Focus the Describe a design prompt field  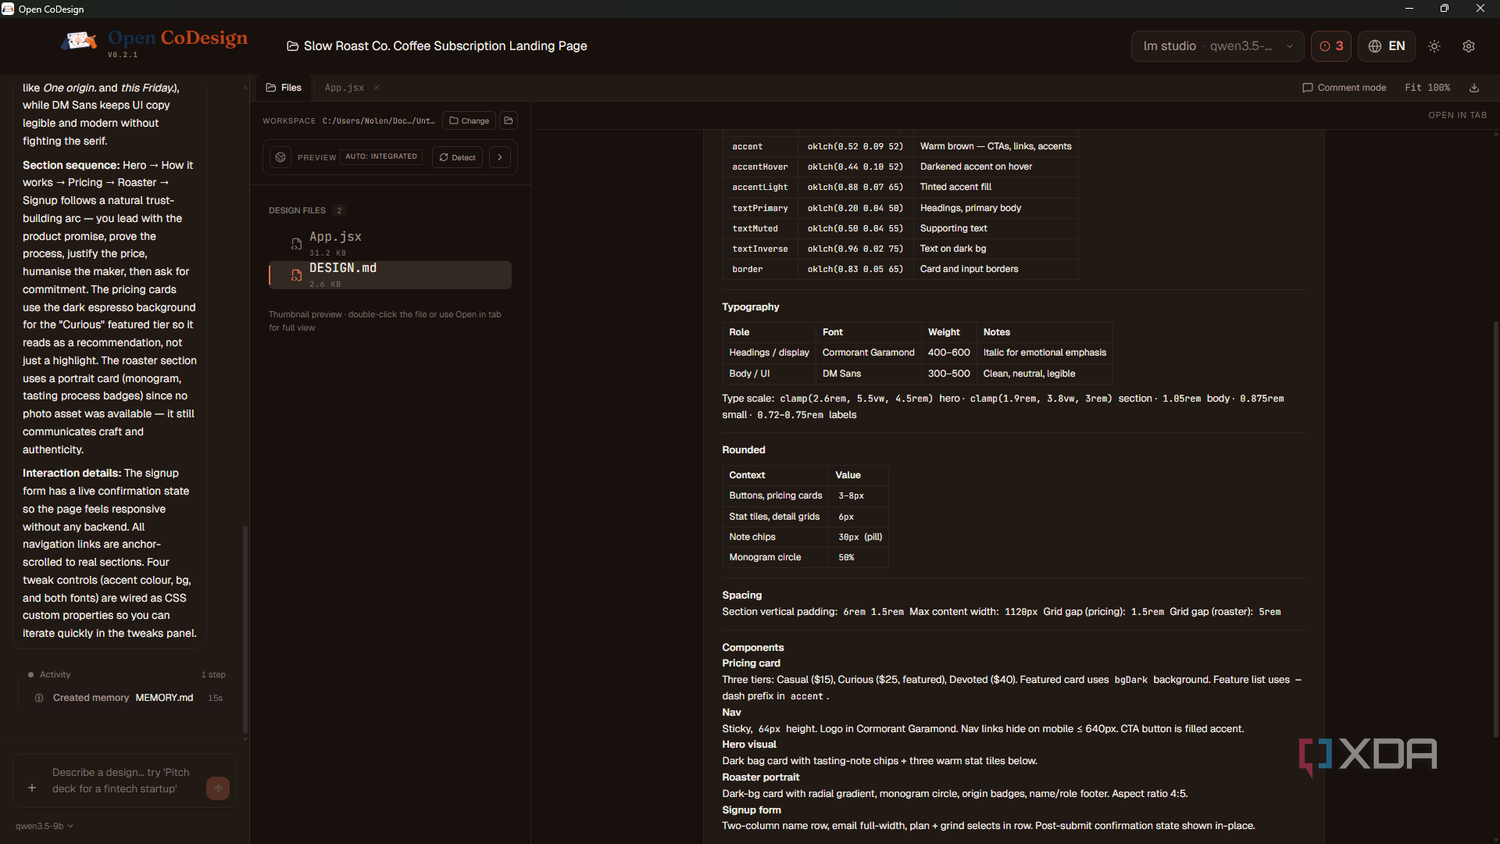(x=125, y=780)
